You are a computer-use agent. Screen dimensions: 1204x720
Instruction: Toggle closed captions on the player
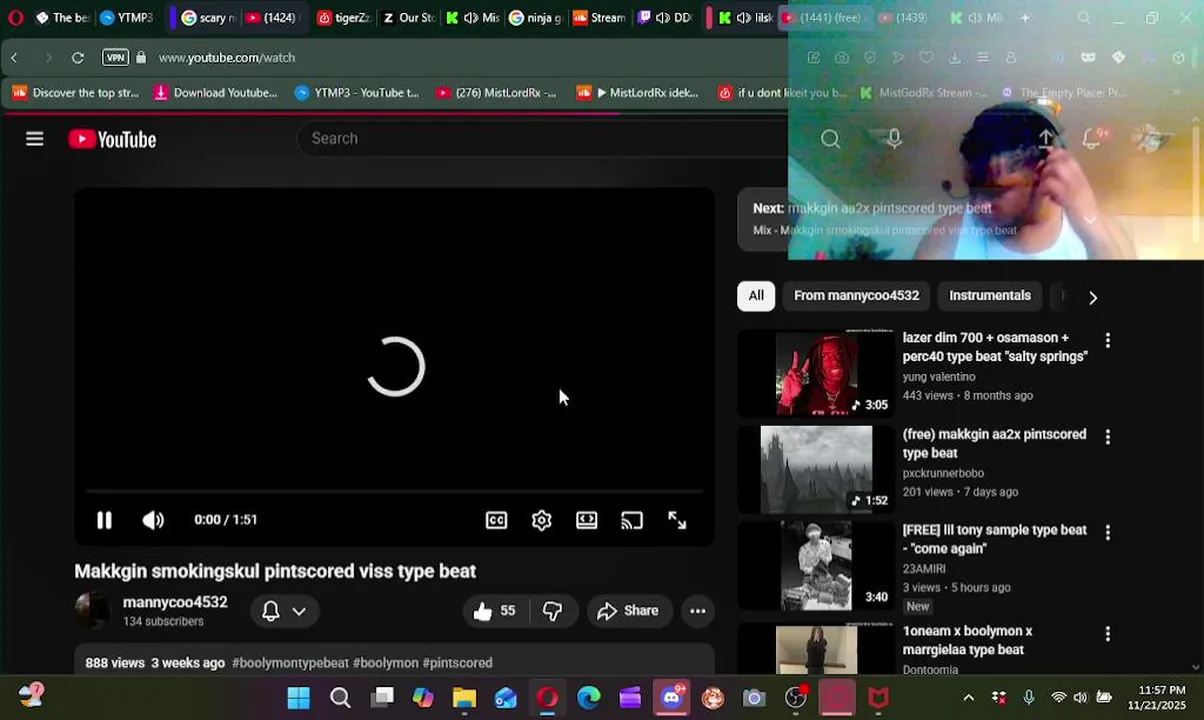click(496, 520)
